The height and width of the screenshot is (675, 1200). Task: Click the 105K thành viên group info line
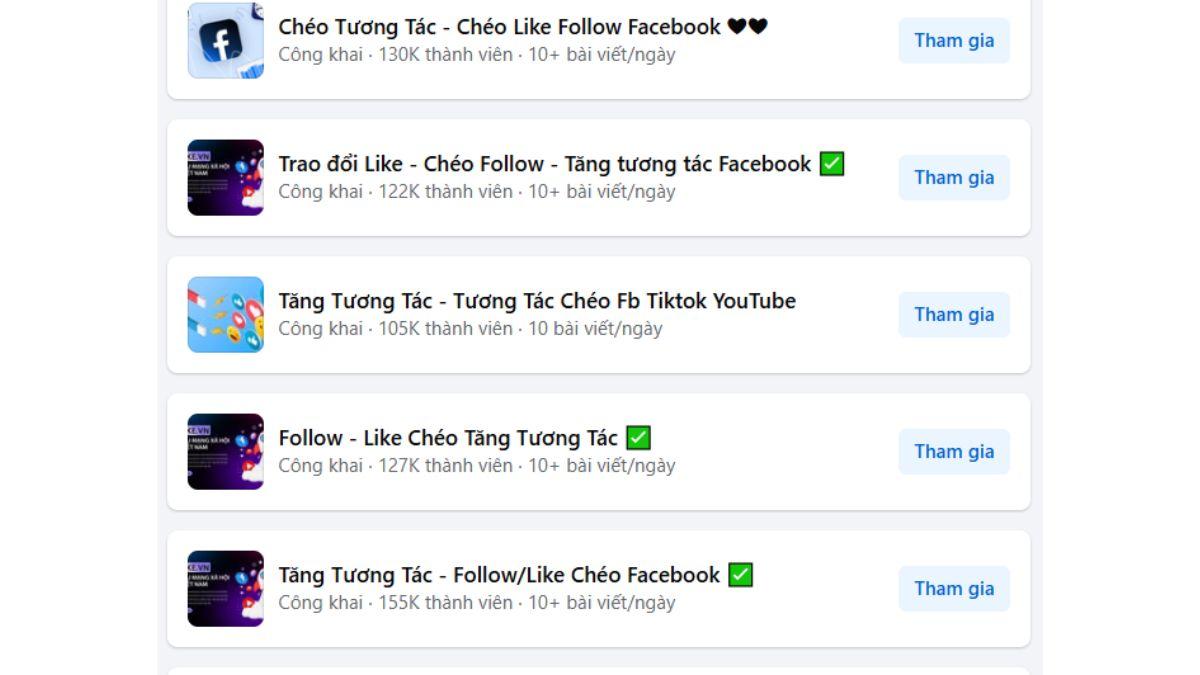click(470, 329)
